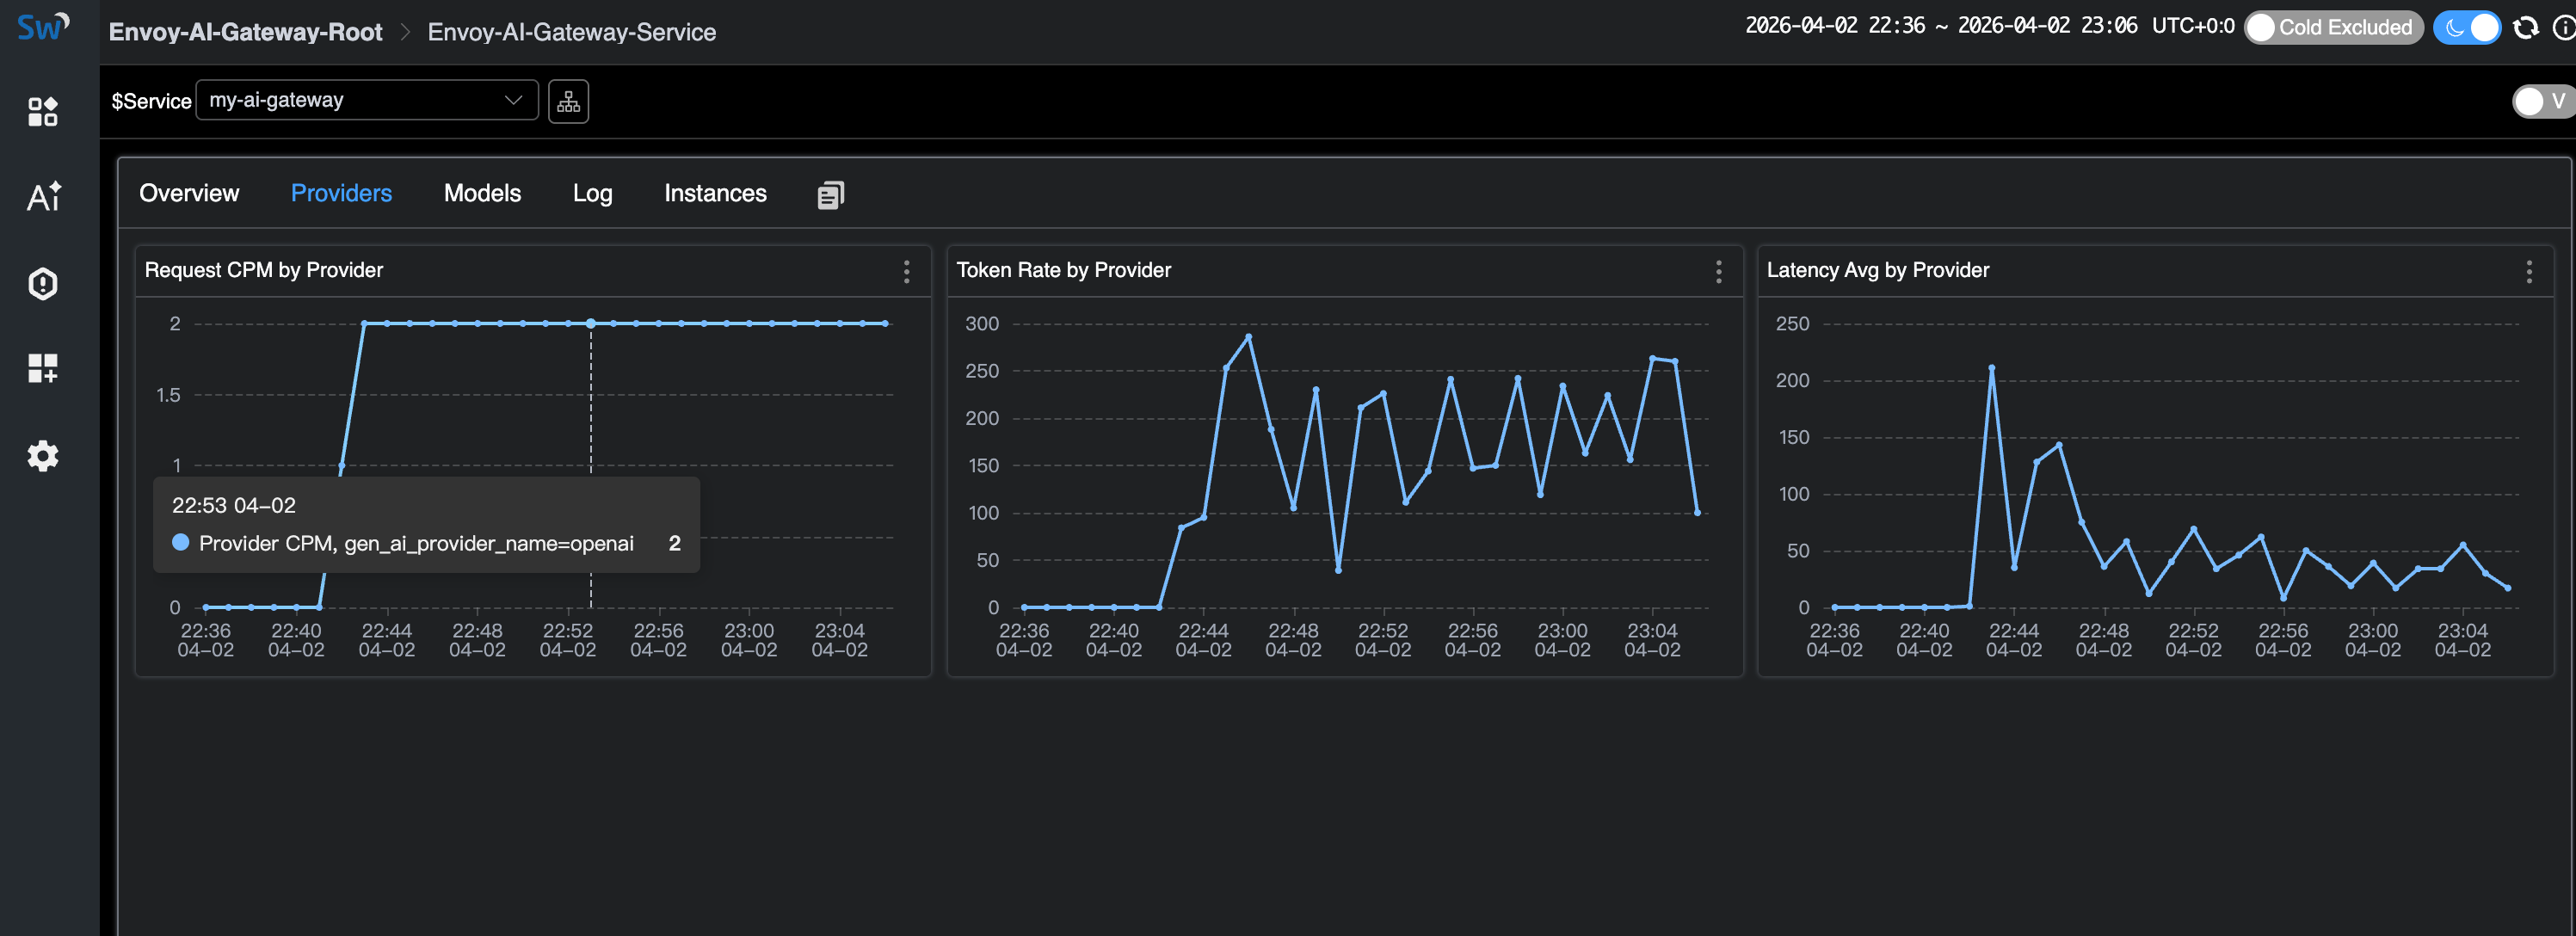Click the refresh icon in header
This screenshot has height=936, width=2576.
pos(2525,28)
